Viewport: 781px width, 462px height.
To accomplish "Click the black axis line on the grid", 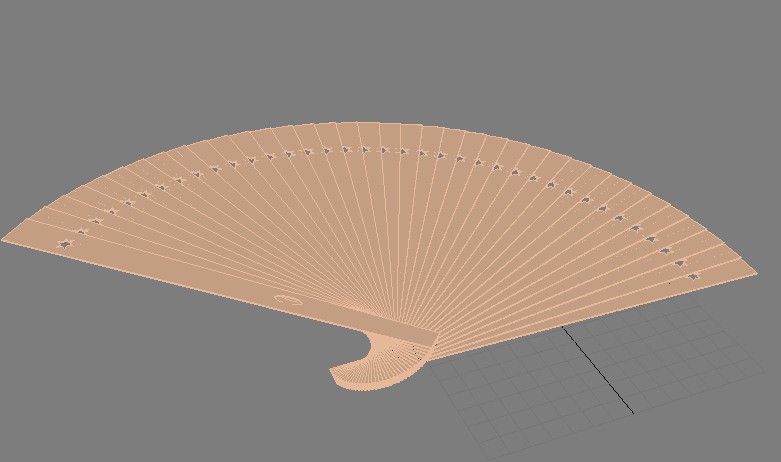I will 598,370.
